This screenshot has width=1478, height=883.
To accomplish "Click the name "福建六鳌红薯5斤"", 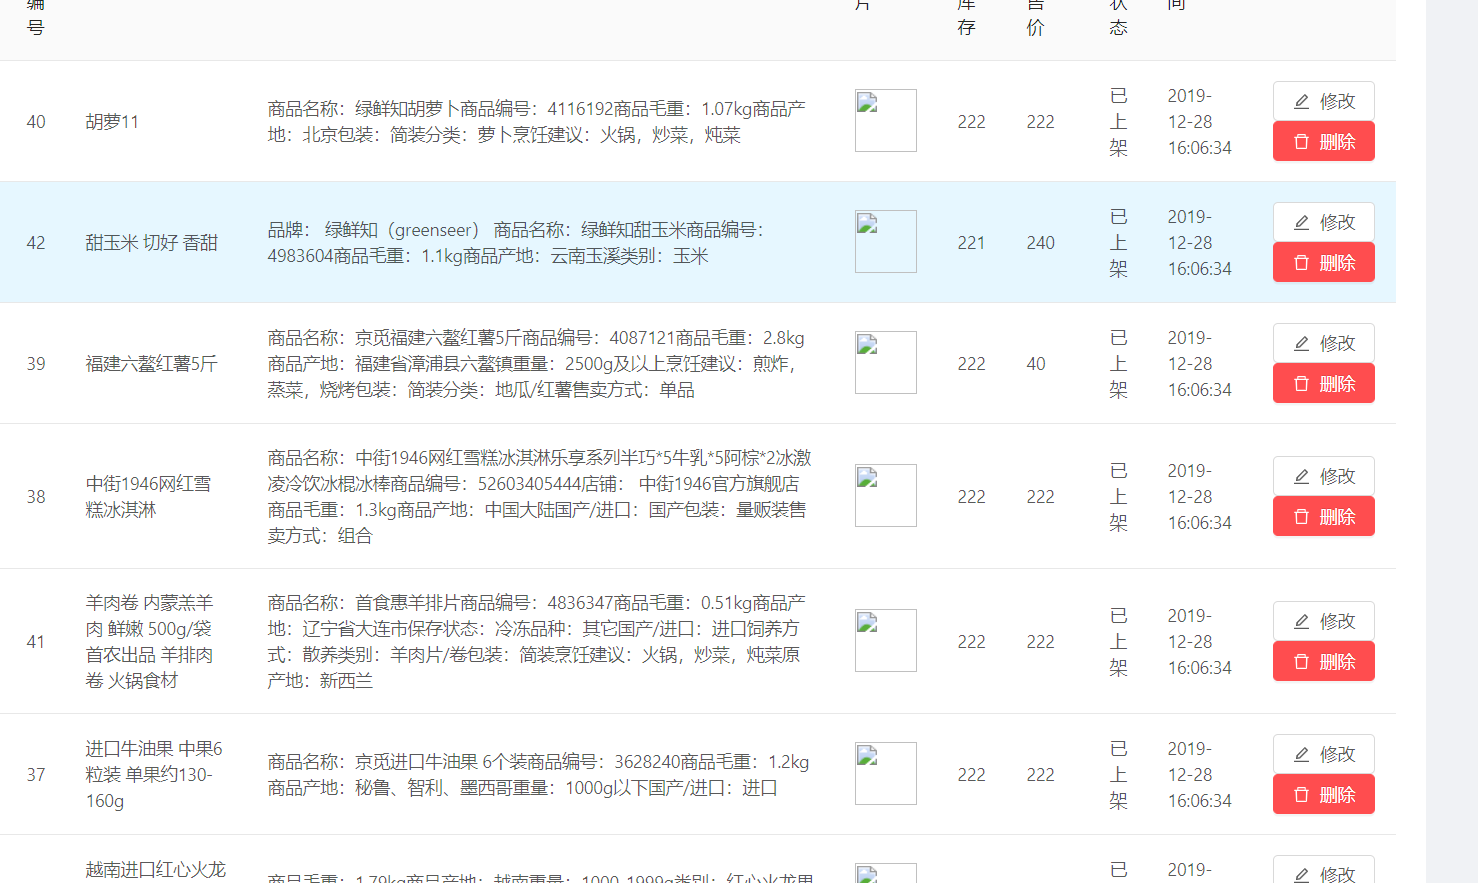I will point(151,364).
